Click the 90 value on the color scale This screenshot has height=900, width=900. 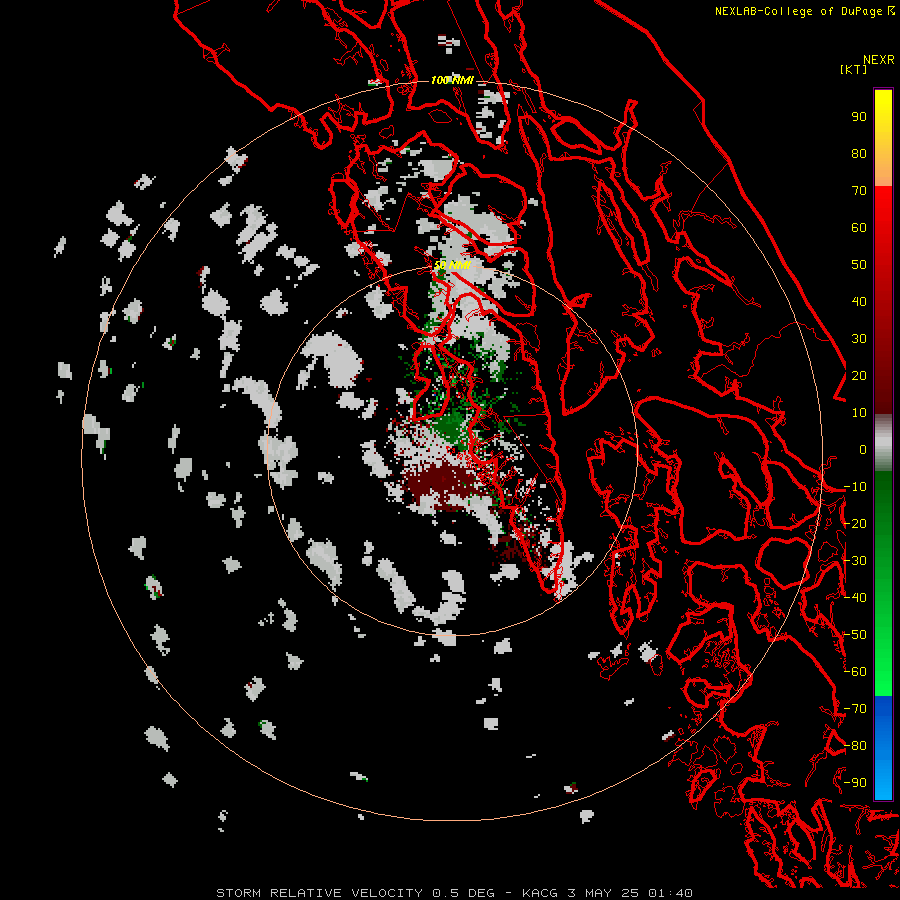tap(859, 117)
